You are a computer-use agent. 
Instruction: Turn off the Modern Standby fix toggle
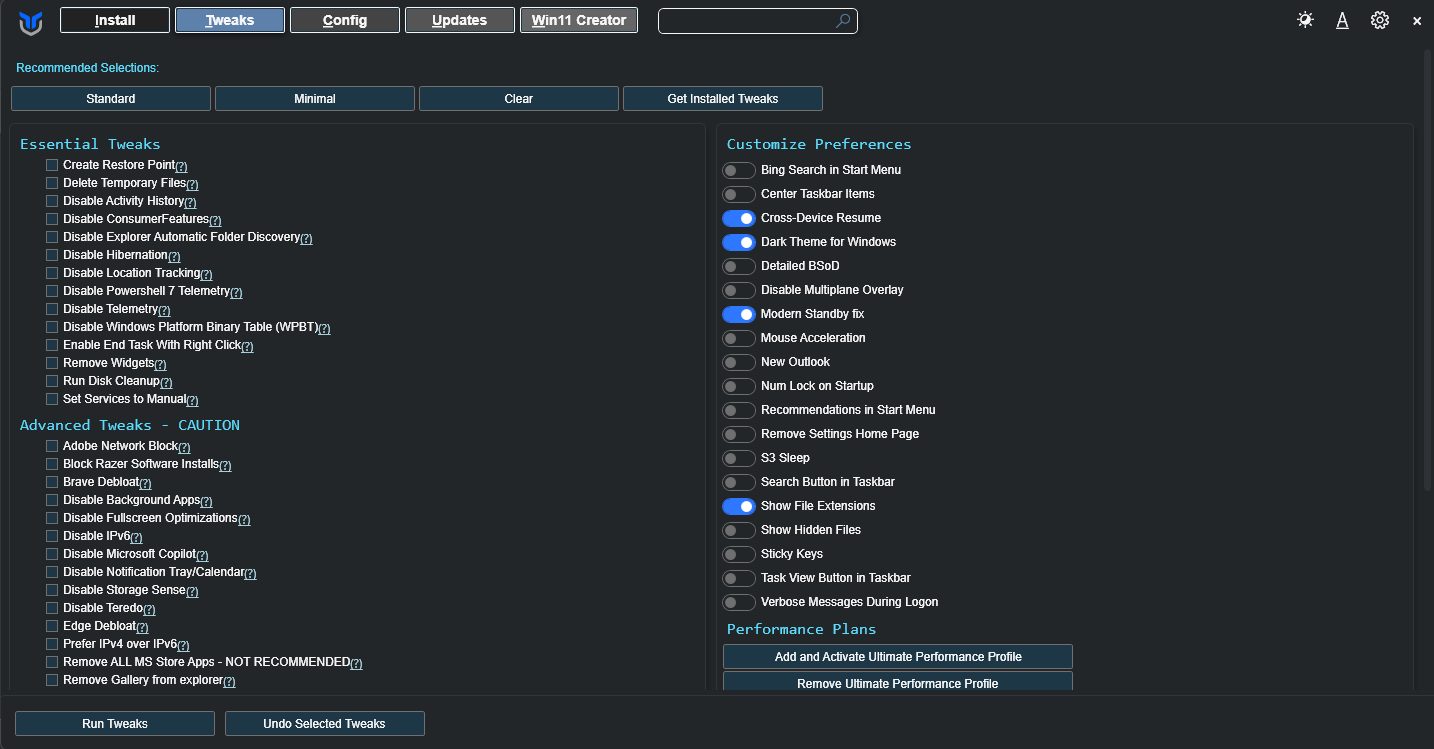point(739,314)
